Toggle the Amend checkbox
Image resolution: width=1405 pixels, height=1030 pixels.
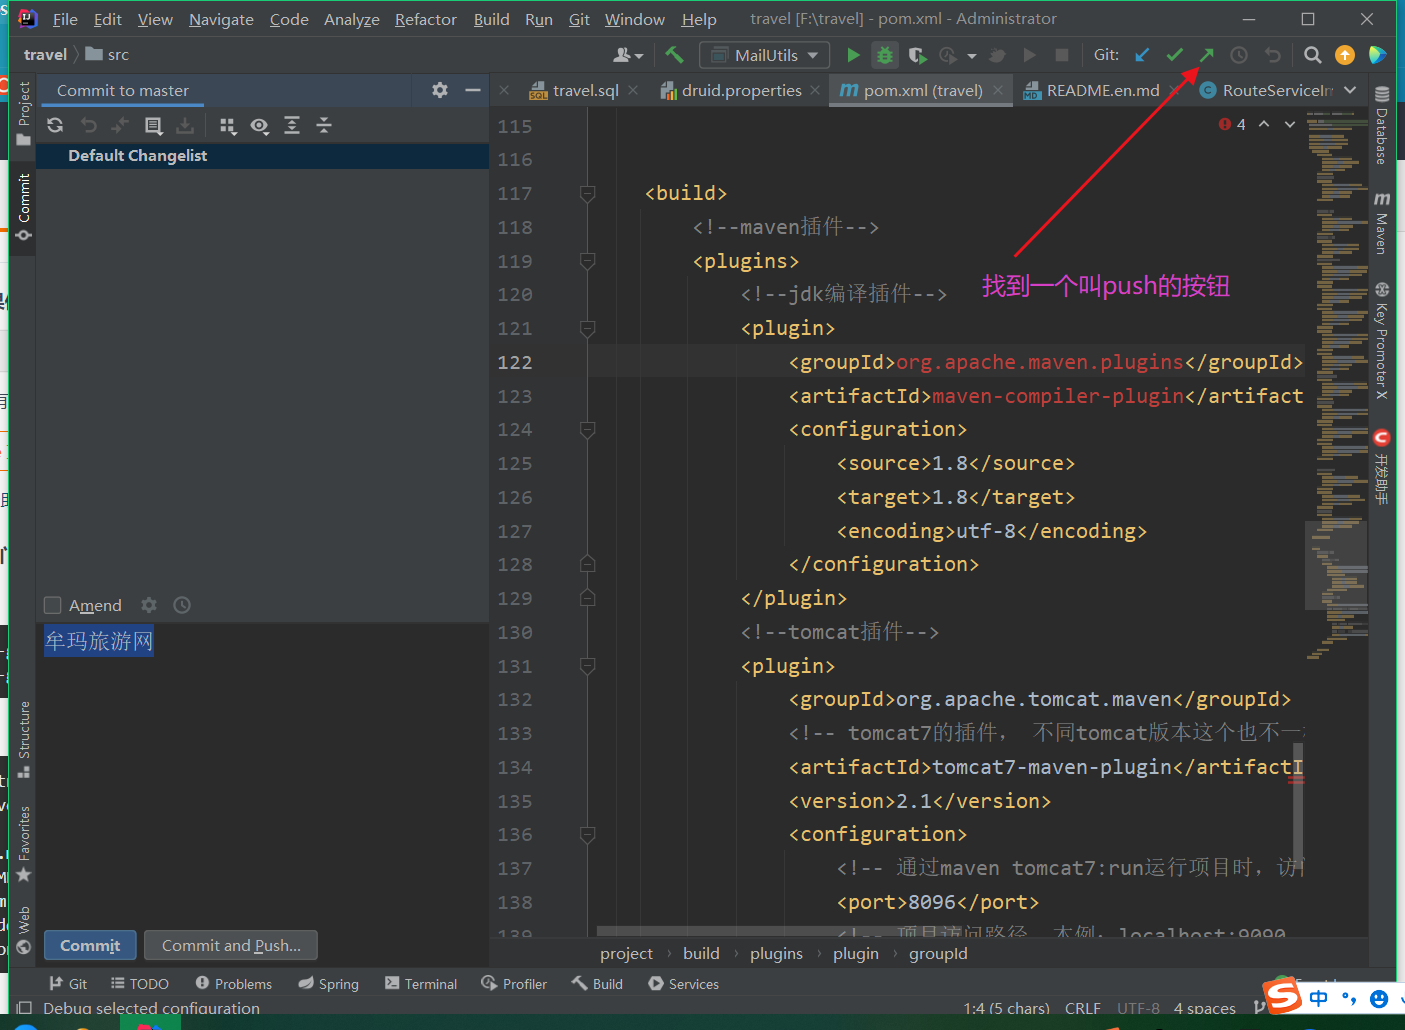point(53,605)
